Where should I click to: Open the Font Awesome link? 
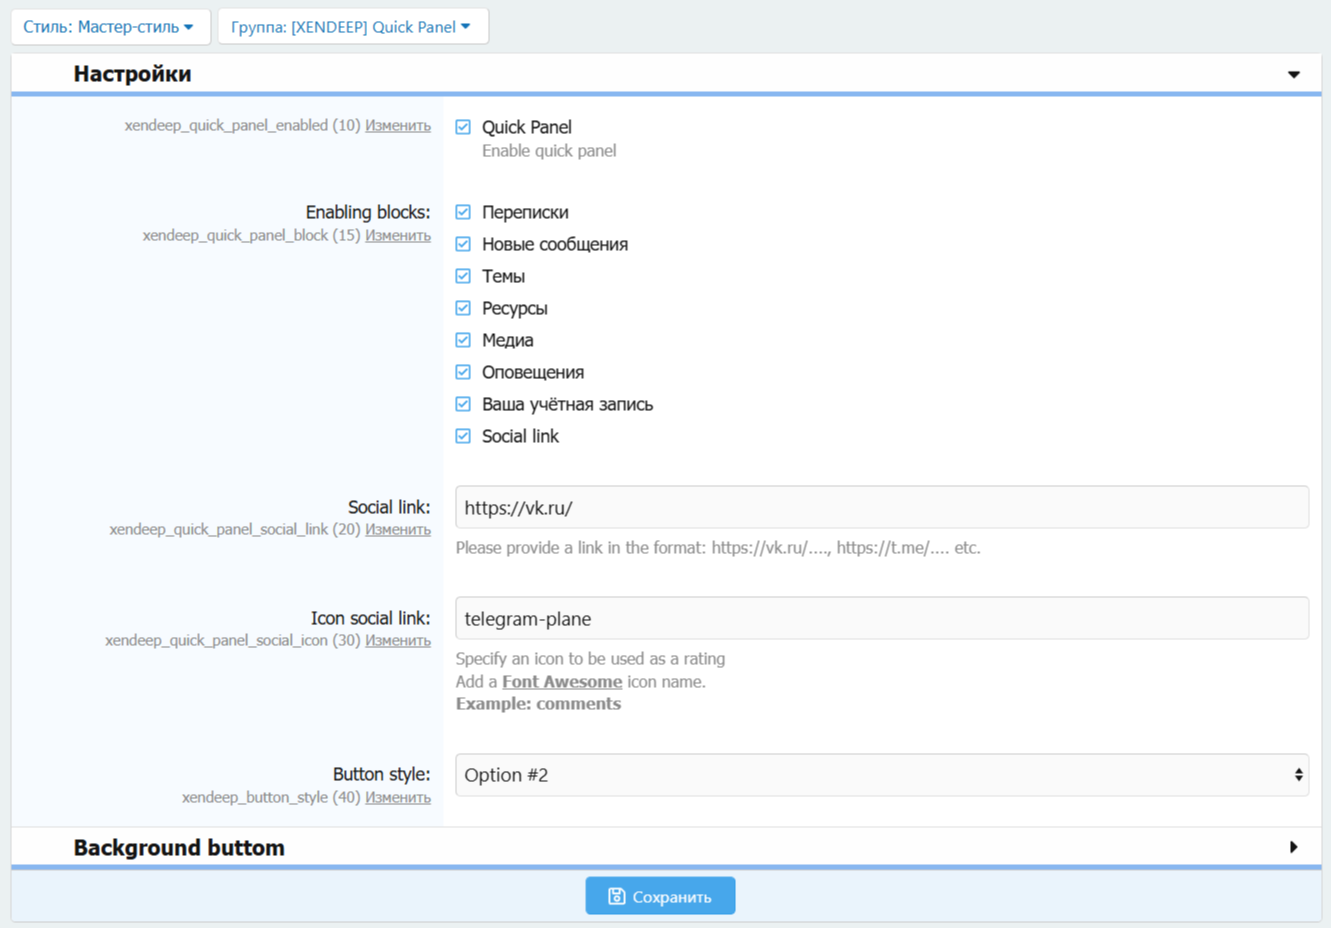pyautogui.click(x=561, y=682)
